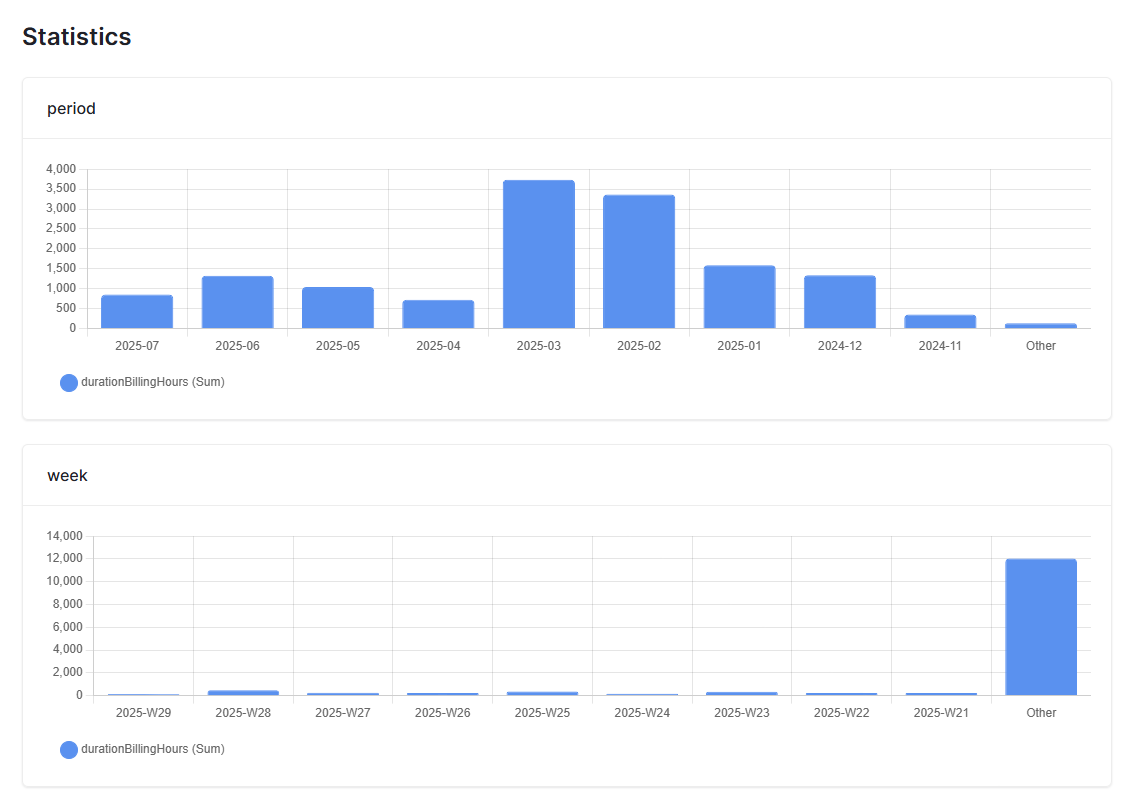Click the 4,000 y-axis value
Viewport: 1133px width, 809px height.
tap(61, 169)
